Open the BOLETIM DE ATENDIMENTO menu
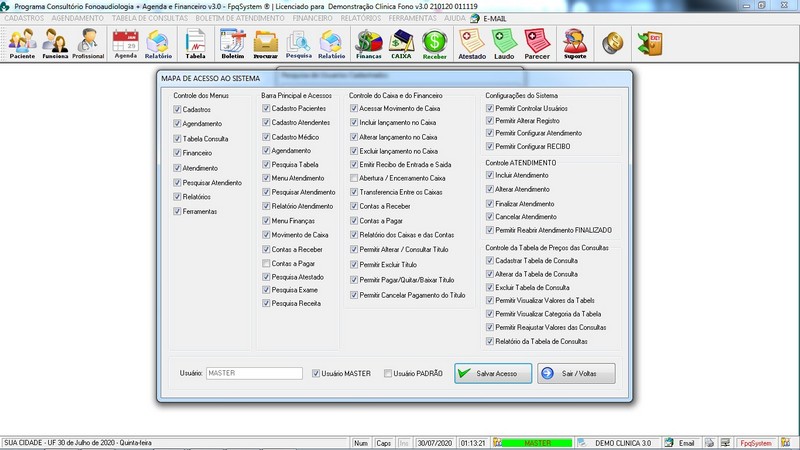 240,18
